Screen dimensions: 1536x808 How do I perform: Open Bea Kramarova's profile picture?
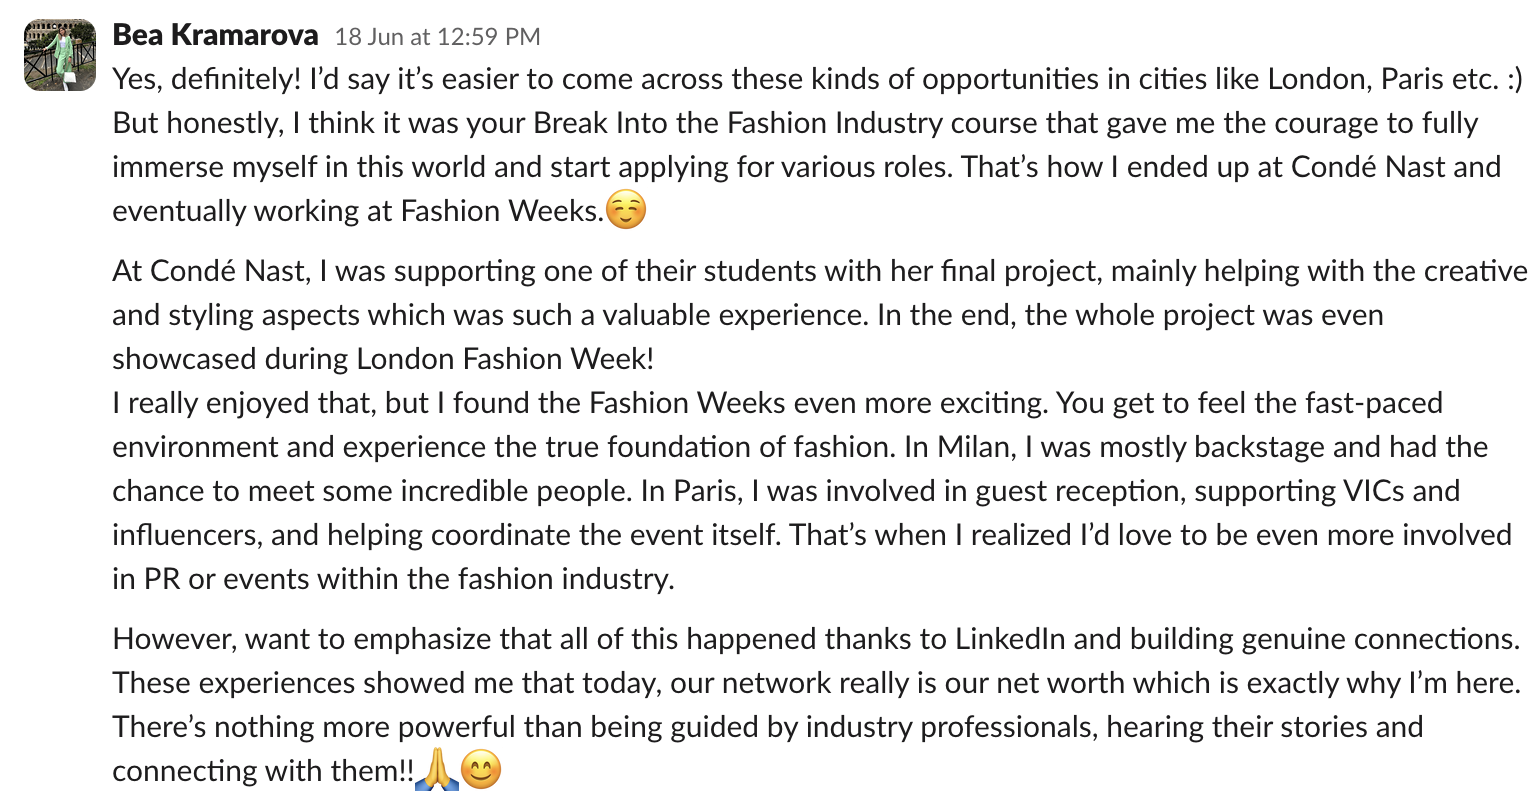pyautogui.click(x=60, y=55)
